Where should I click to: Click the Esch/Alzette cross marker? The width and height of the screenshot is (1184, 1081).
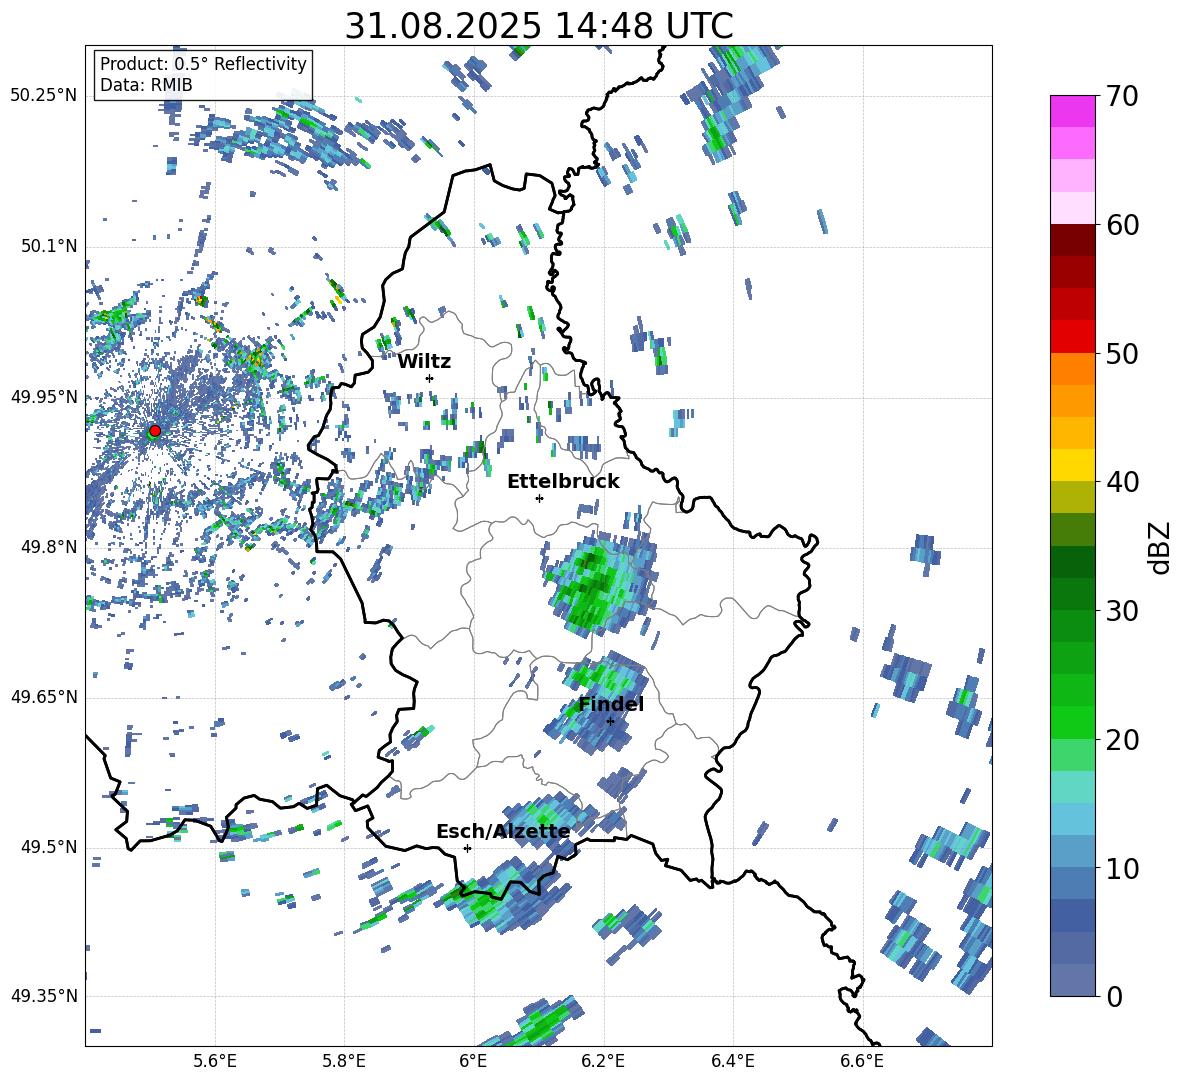point(467,848)
